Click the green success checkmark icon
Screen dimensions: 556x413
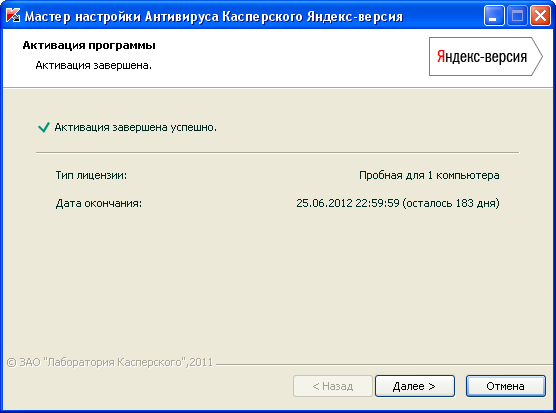point(44,127)
